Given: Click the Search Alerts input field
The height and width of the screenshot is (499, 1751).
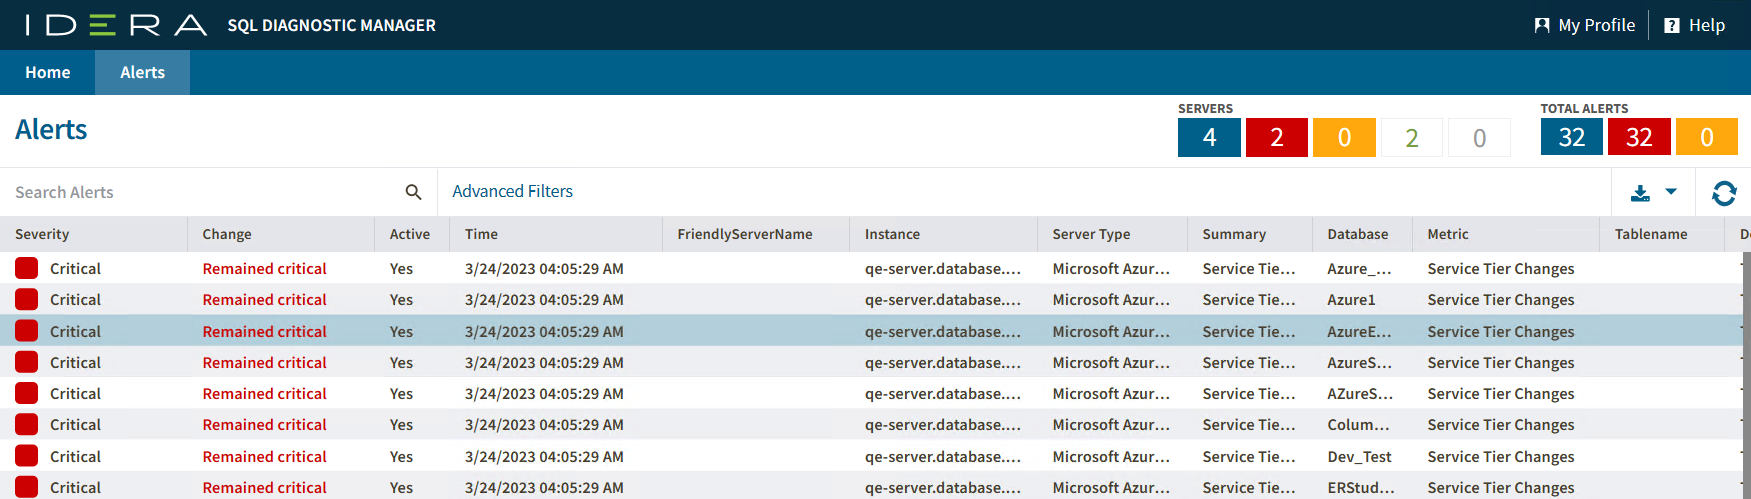Looking at the screenshot, I should (x=200, y=192).
